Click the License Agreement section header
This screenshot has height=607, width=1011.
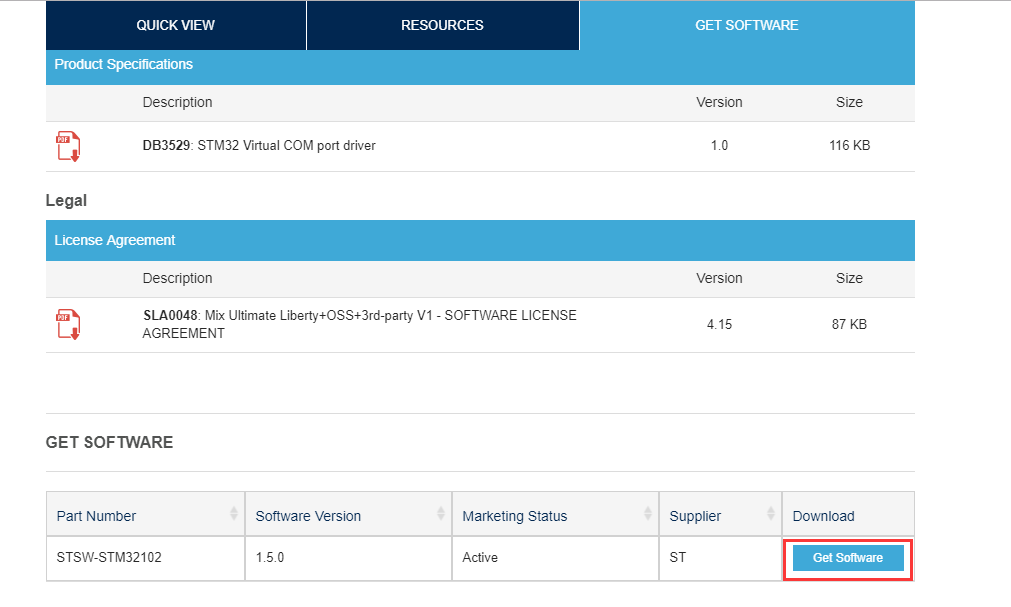pyautogui.click(x=114, y=240)
